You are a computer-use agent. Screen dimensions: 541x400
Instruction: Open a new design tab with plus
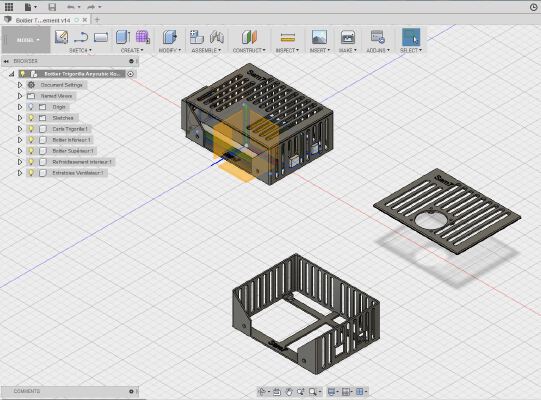[x=97, y=20]
